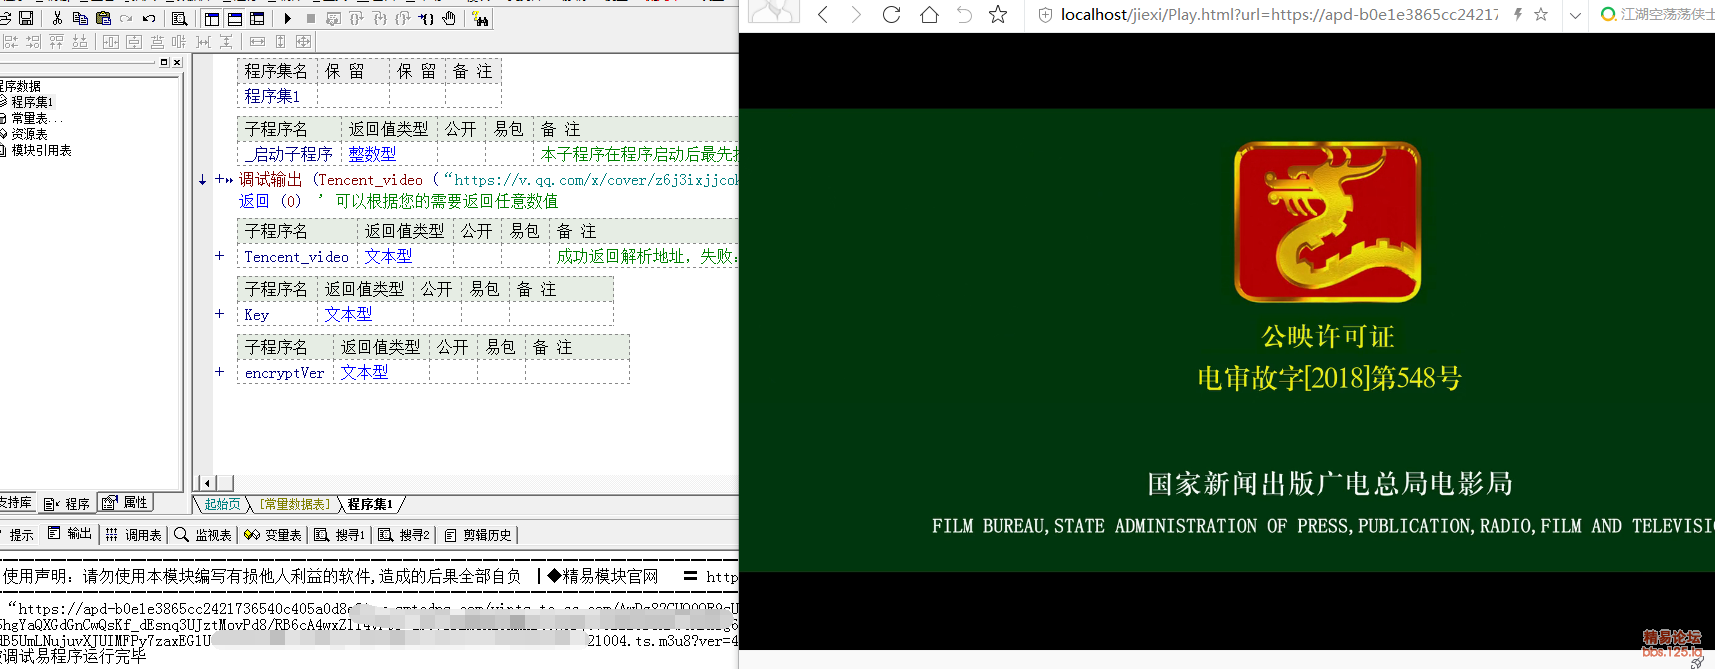Screen dimensions: 1715x669
Task: Open the 调用表 bottom tab
Action: click(x=134, y=535)
